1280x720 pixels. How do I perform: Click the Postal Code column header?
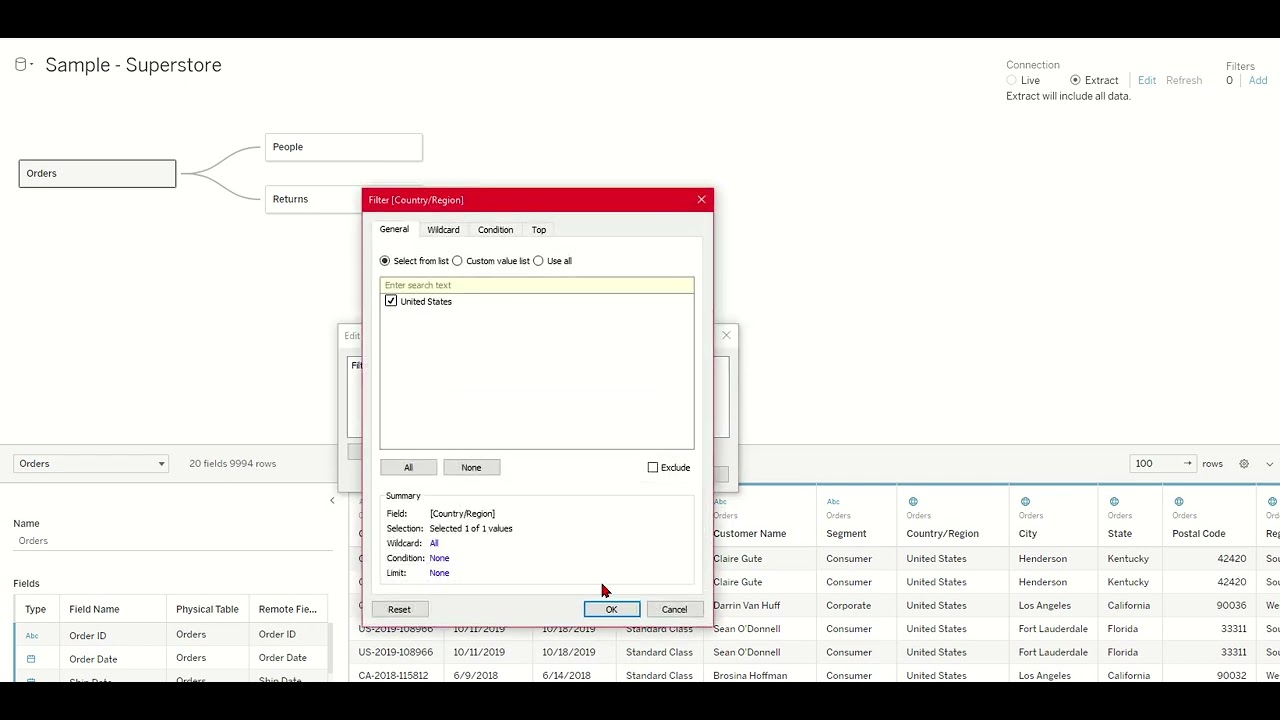[x=1199, y=534]
